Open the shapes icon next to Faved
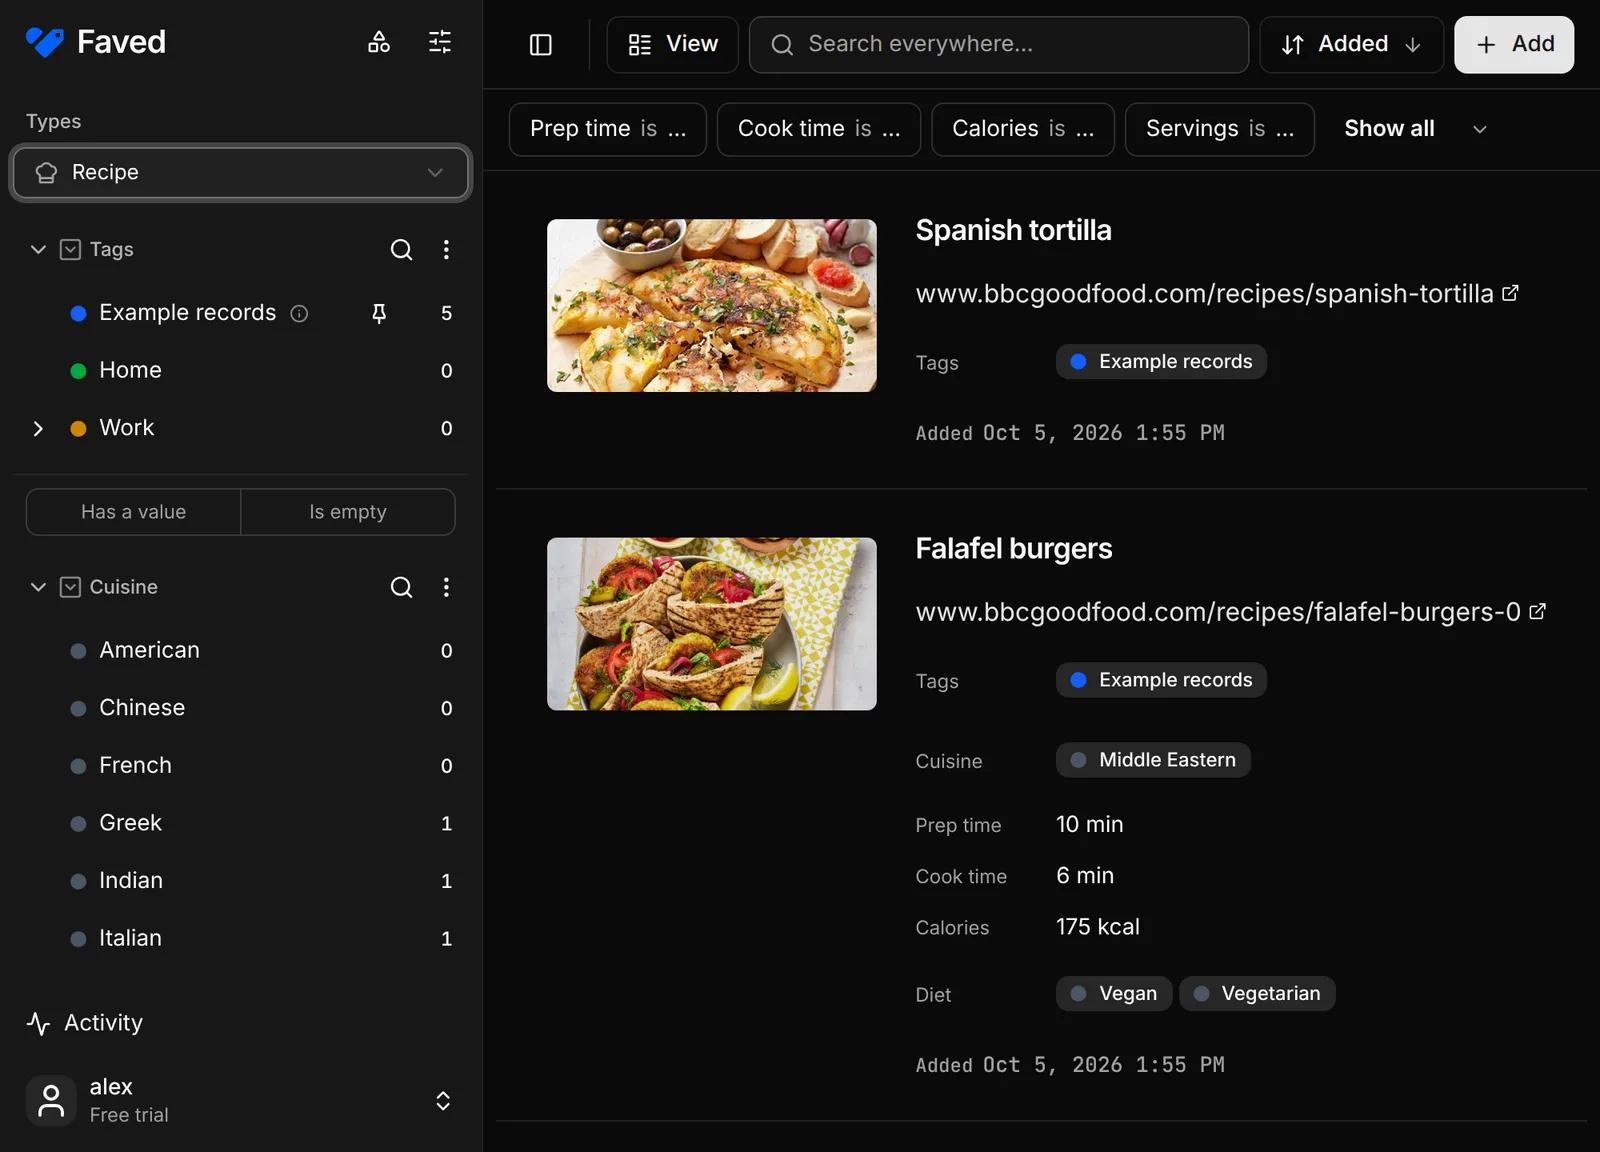 click(x=379, y=42)
